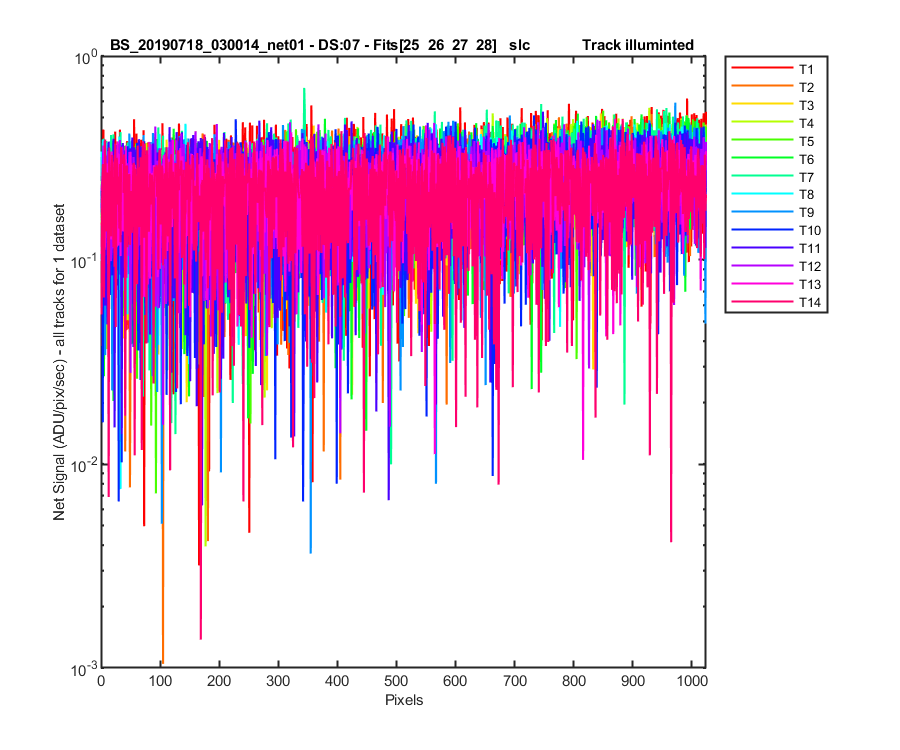Click the pink T14 legend line sample
Viewport: 900px width, 750px height.
(762, 301)
